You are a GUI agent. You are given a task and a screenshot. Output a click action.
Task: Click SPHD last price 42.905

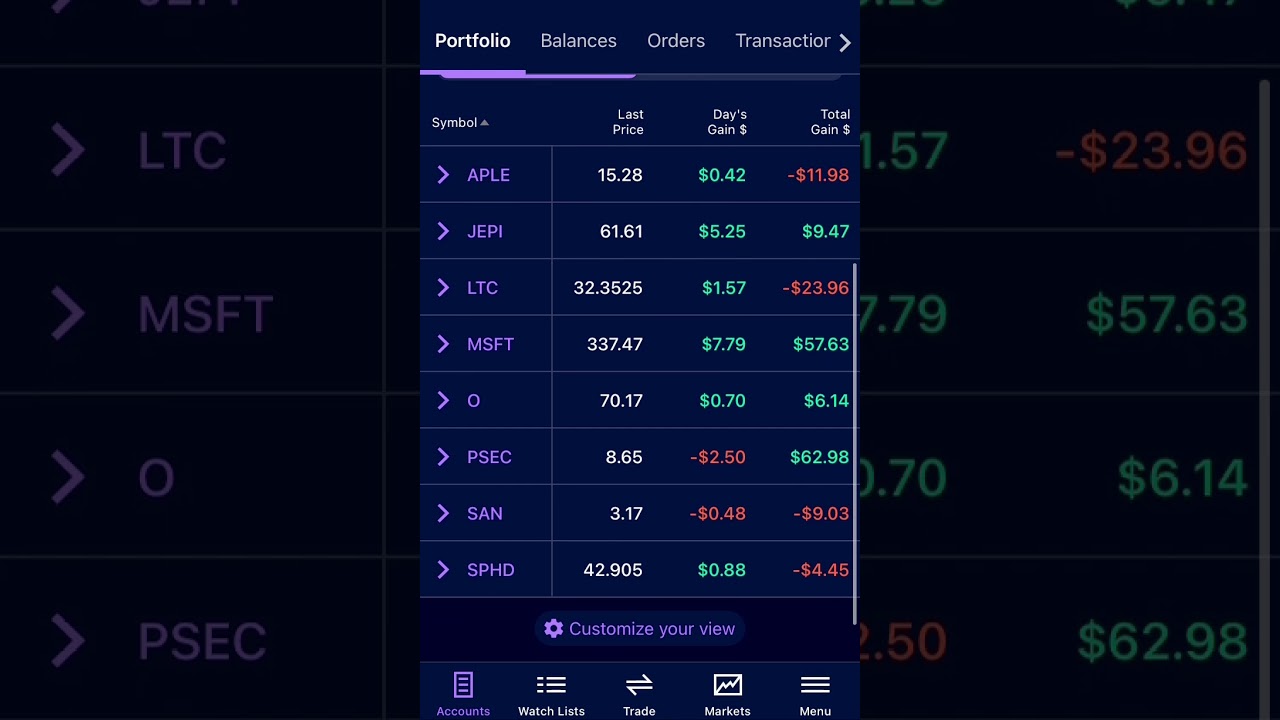coord(613,570)
